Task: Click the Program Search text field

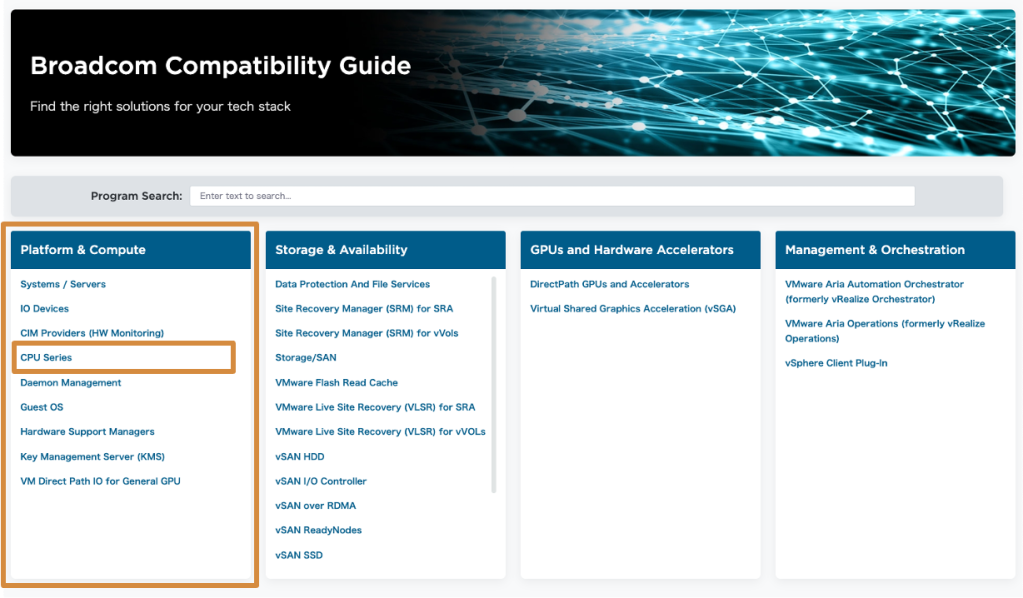Action: click(x=552, y=196)
